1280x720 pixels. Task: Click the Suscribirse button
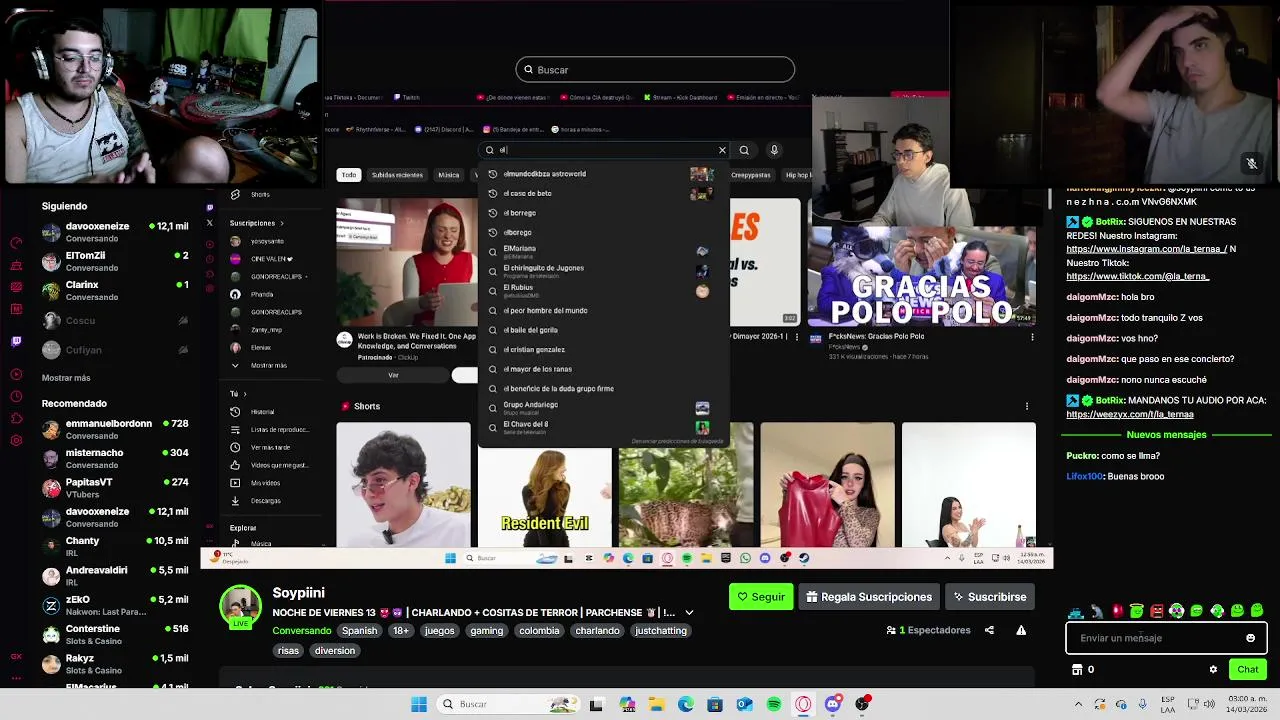(989, 597)
